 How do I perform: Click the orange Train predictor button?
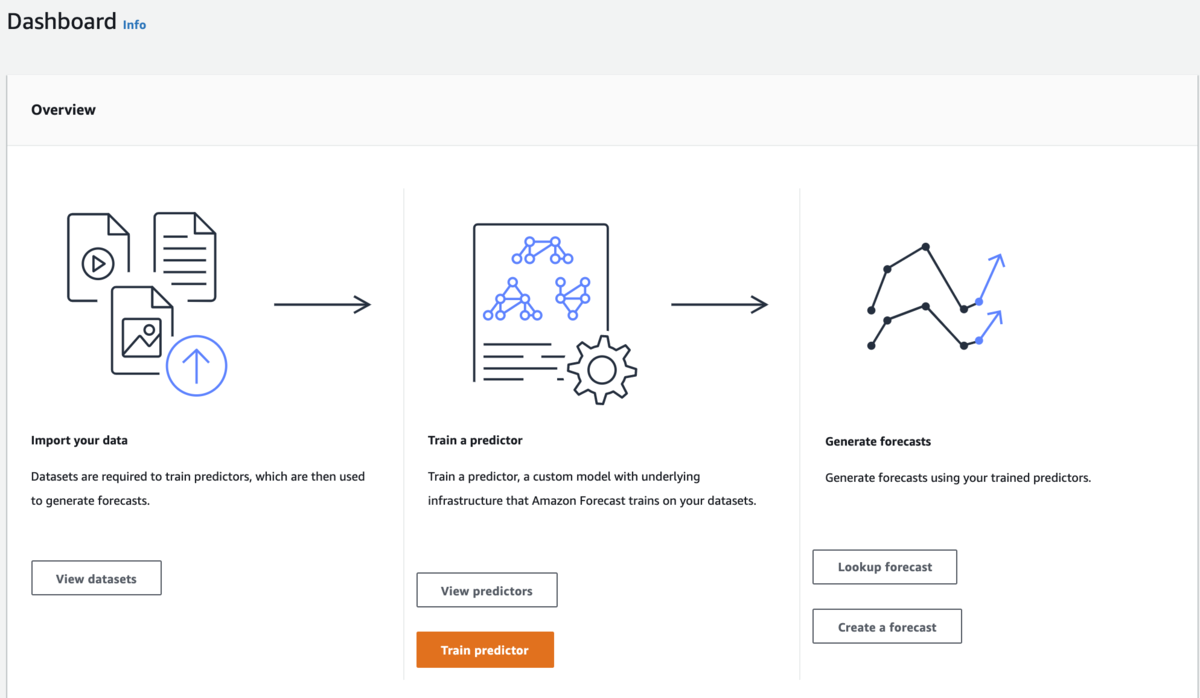tap(485, 650)
